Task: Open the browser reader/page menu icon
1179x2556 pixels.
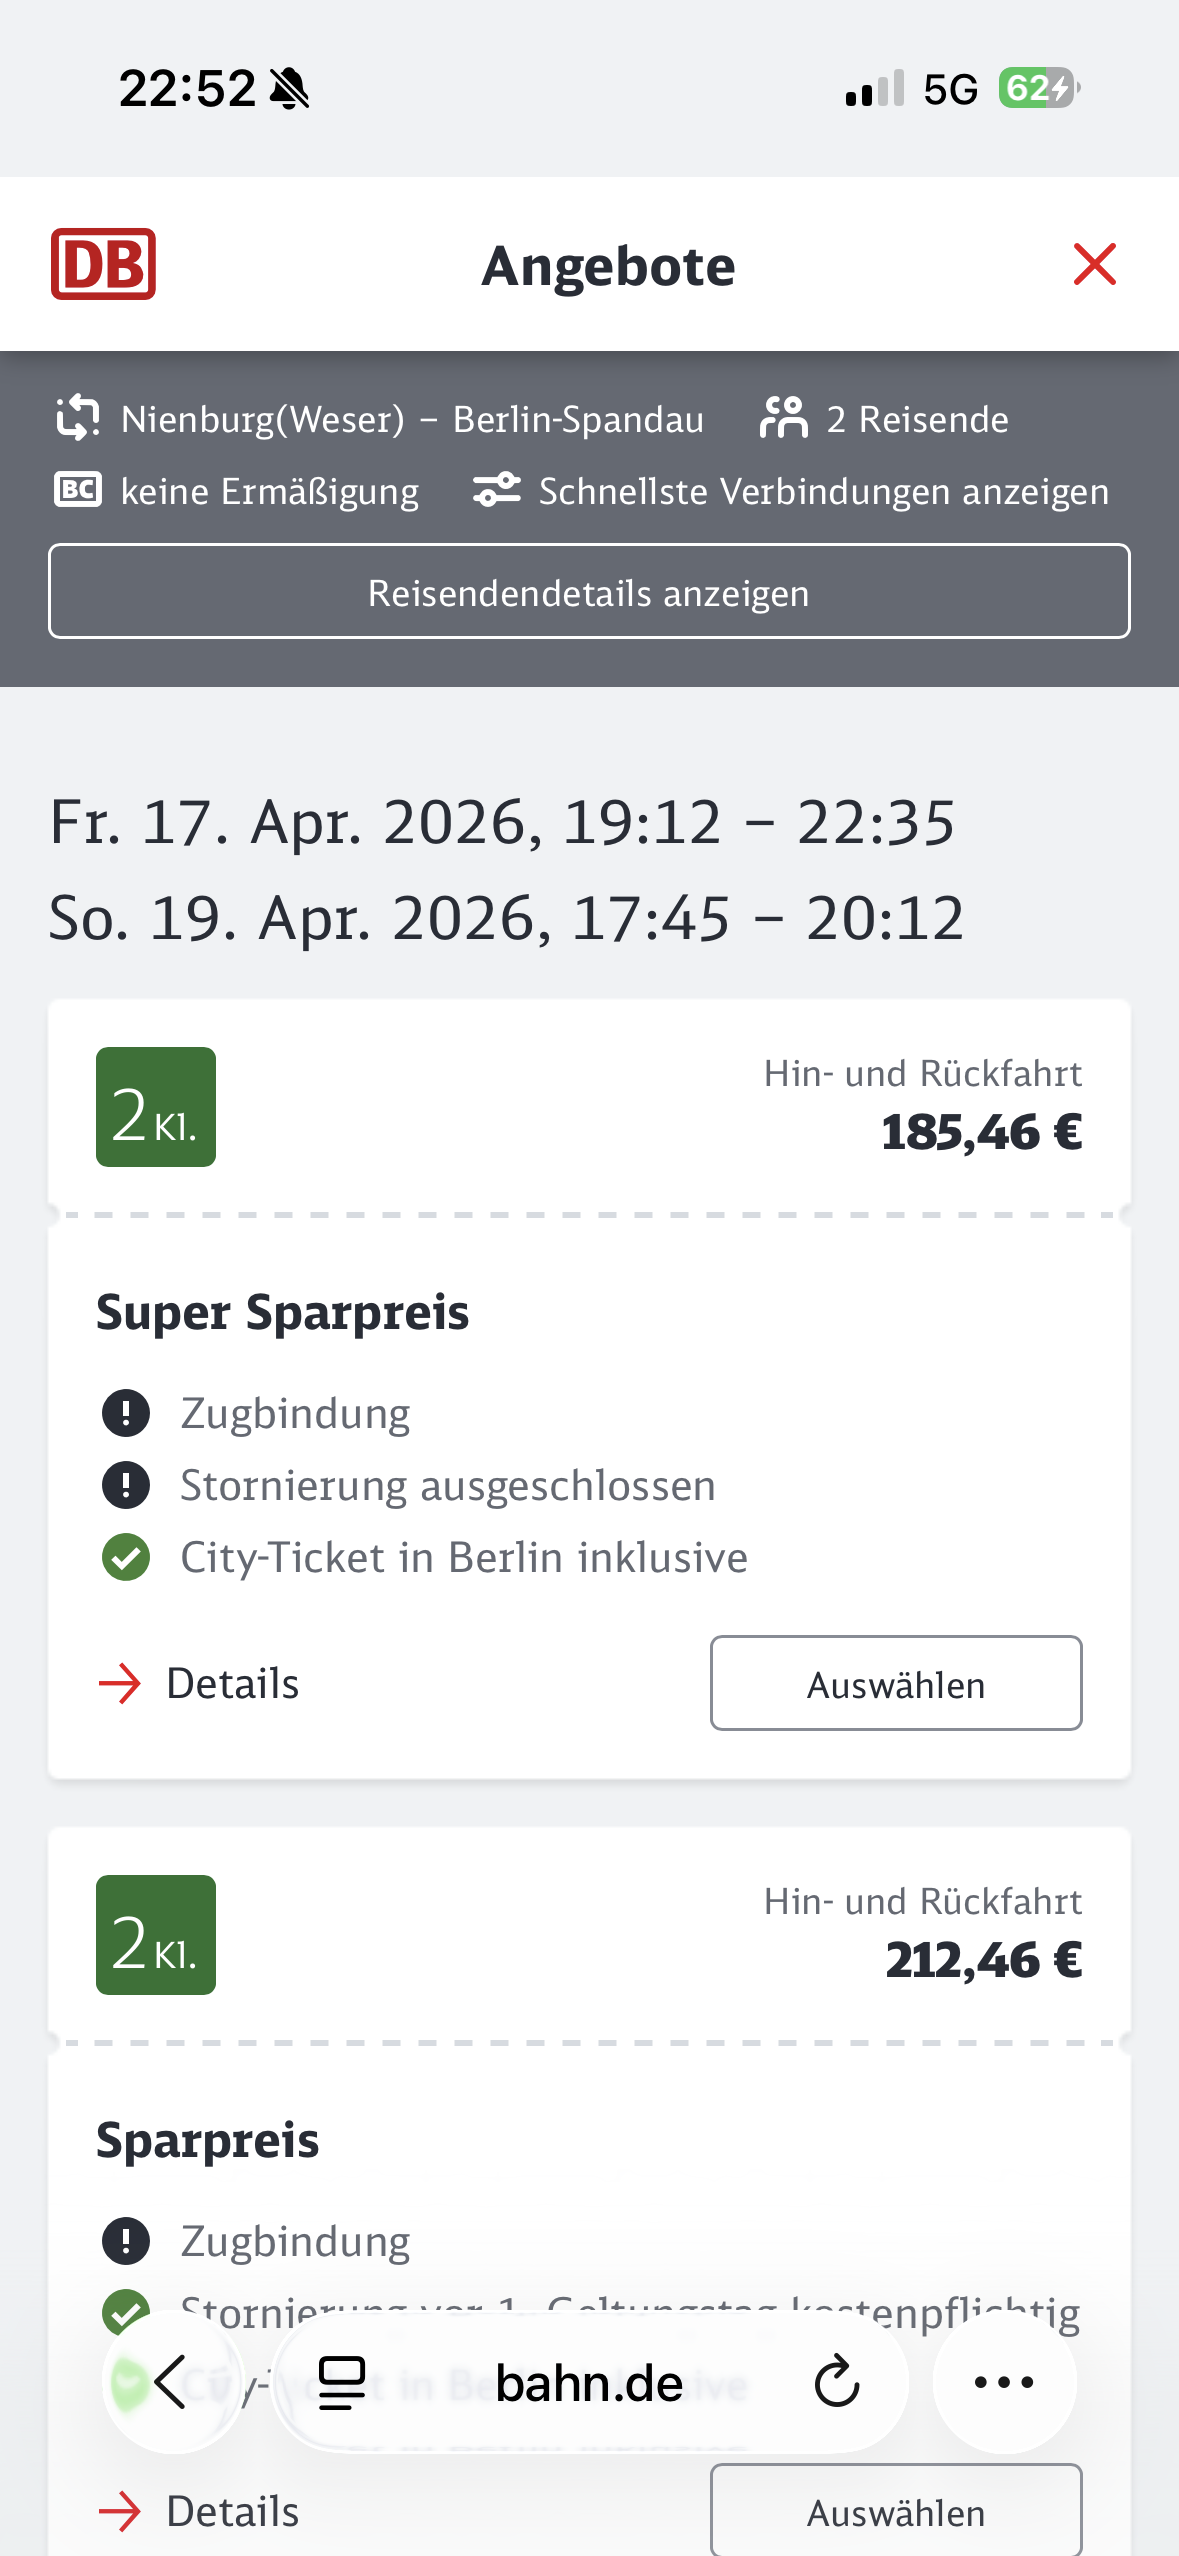Action: tap(342, 2382)
